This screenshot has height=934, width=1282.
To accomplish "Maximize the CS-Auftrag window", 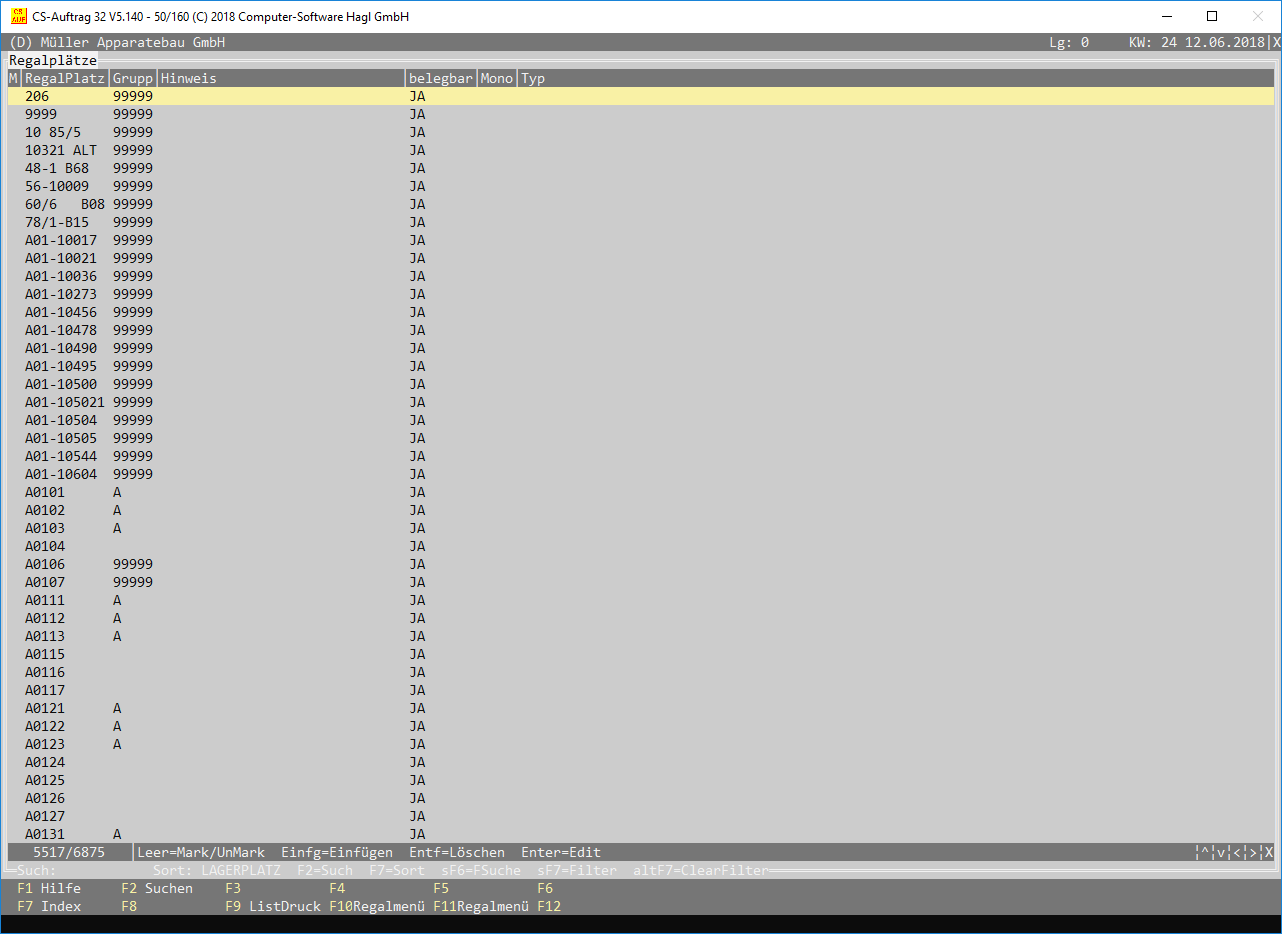I will (x=1212, y=16).
